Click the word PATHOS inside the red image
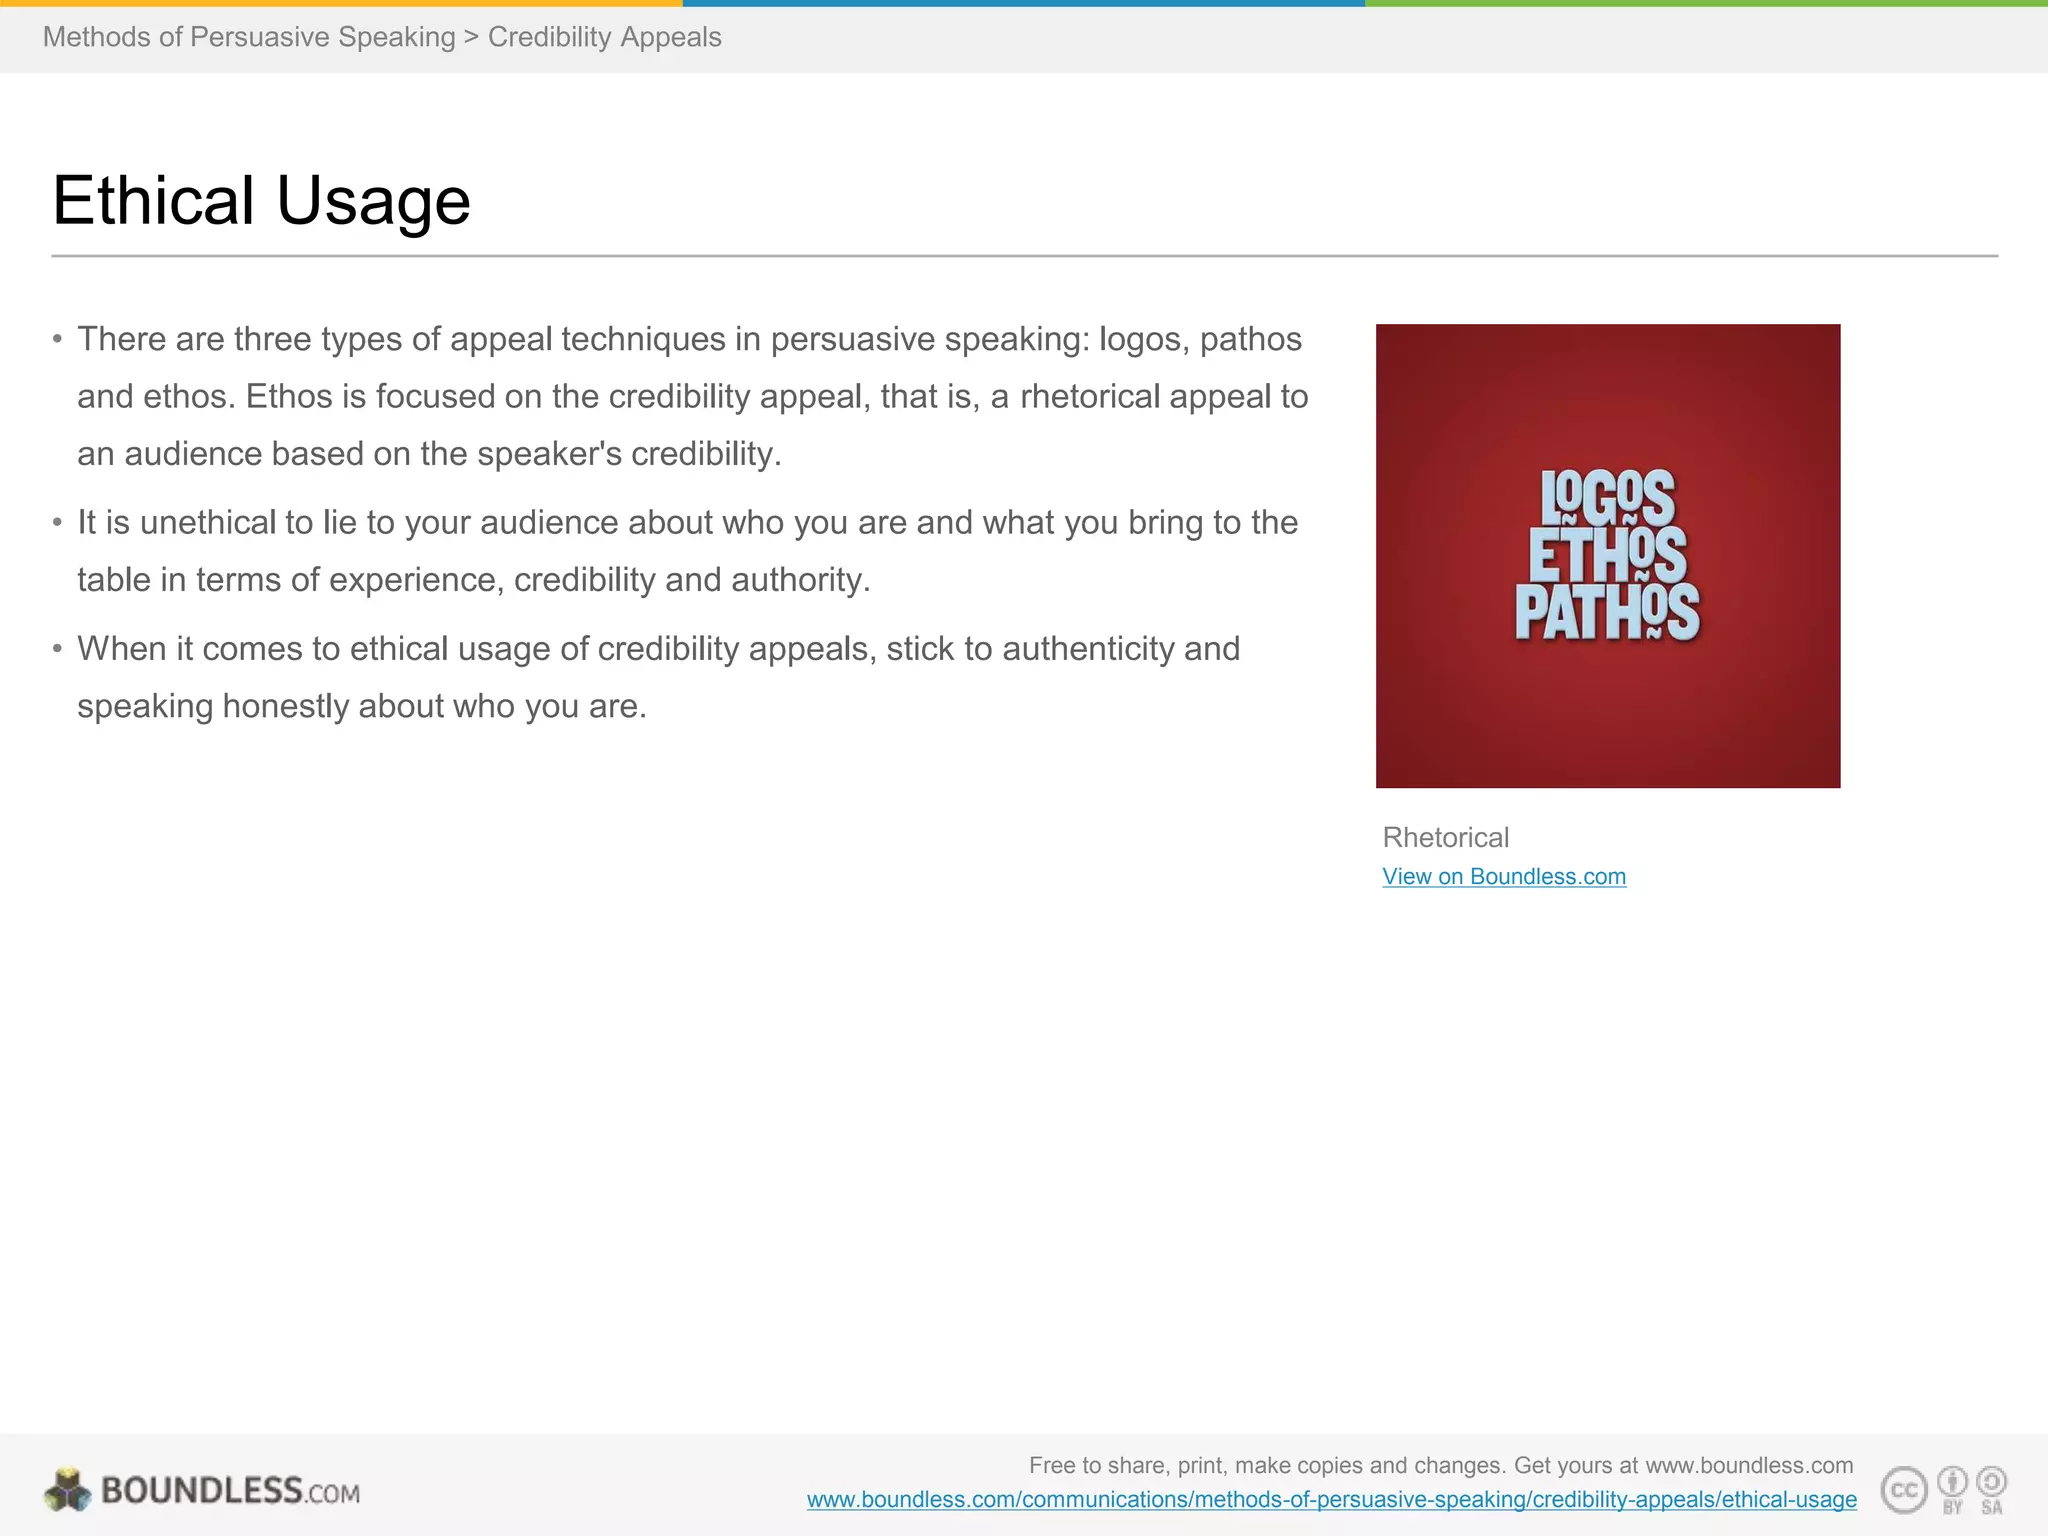The image size is (2048, 1536). [x=1606, y=612]
